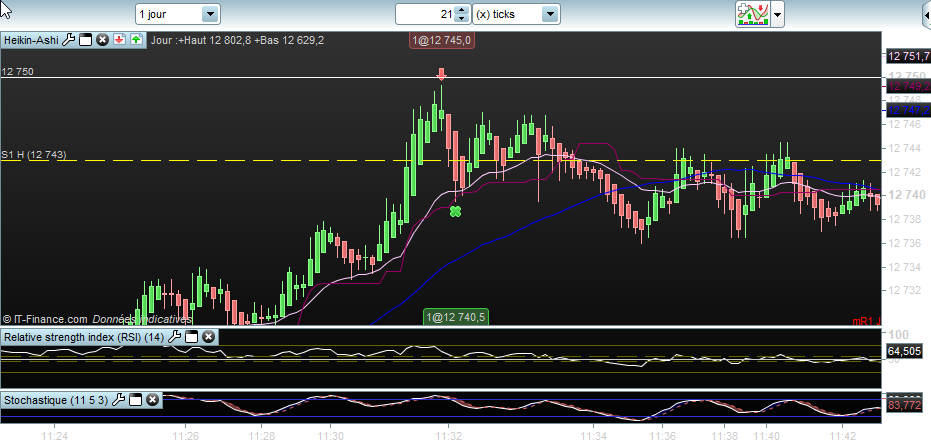The height and width of the screenshot is (444, 931).
Task: Maximize the Heikin-Ashi panel window icon
Action: click(x=86, y=40)
